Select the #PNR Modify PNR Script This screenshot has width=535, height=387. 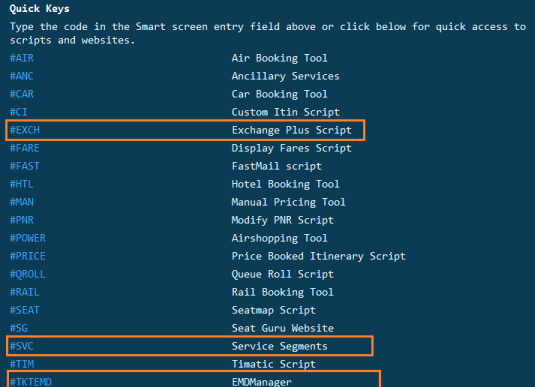point(22,220)
